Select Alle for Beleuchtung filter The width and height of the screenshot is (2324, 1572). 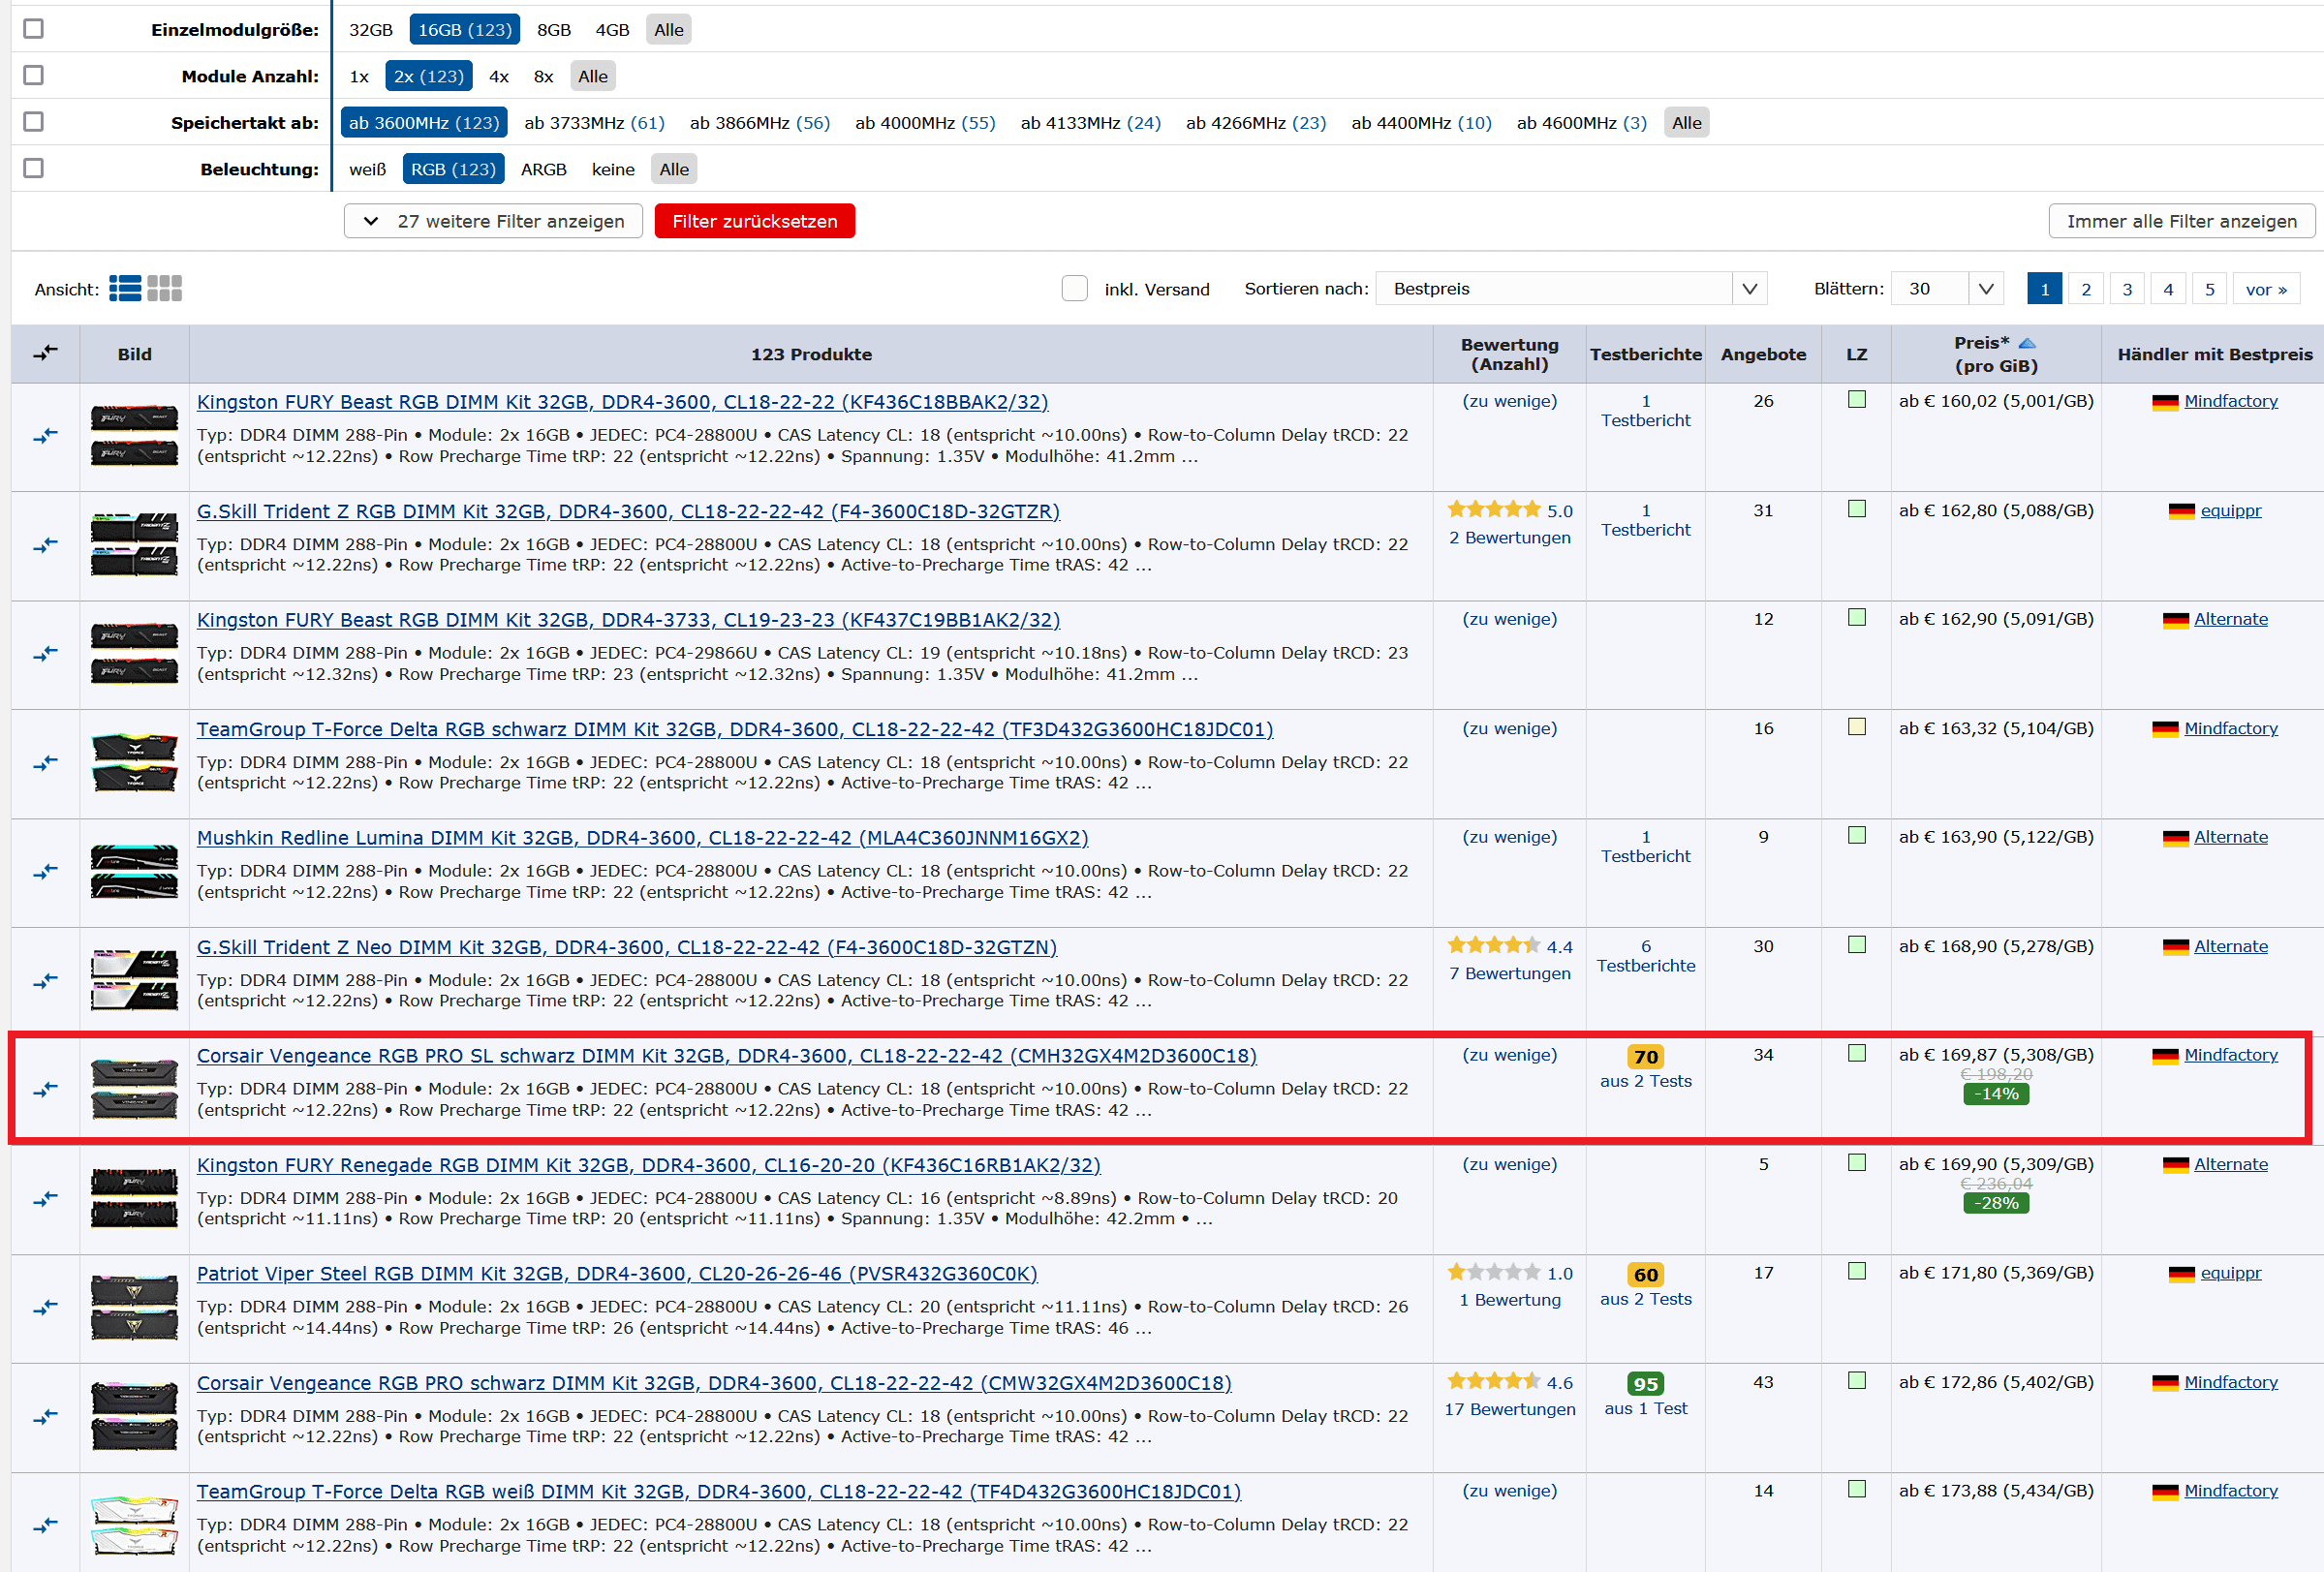(674, 169)
